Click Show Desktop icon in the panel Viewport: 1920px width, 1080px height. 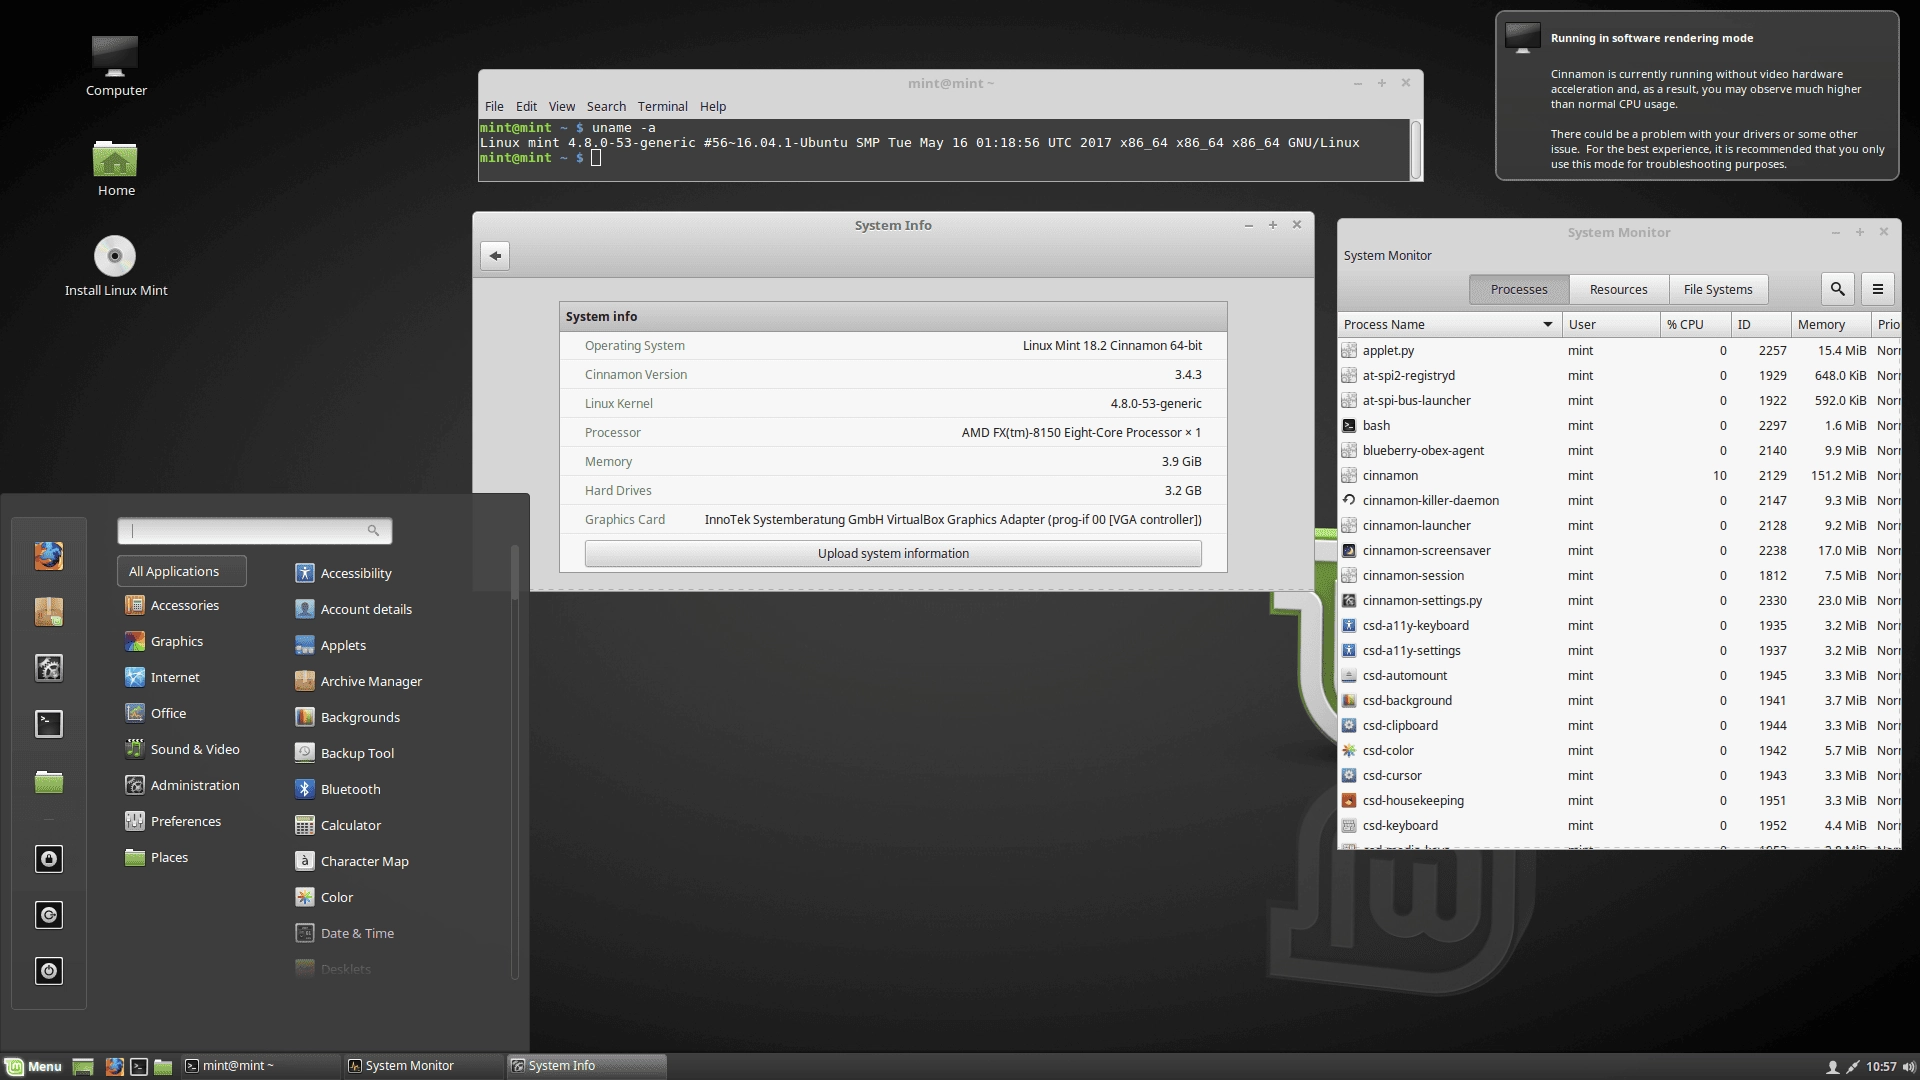pos(83,1067)
